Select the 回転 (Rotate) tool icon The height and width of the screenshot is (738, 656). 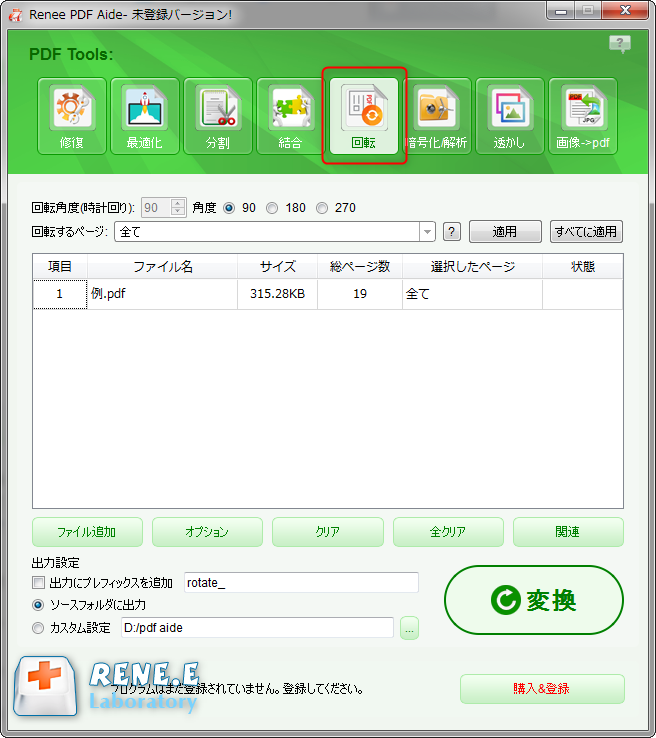(364, 116)
